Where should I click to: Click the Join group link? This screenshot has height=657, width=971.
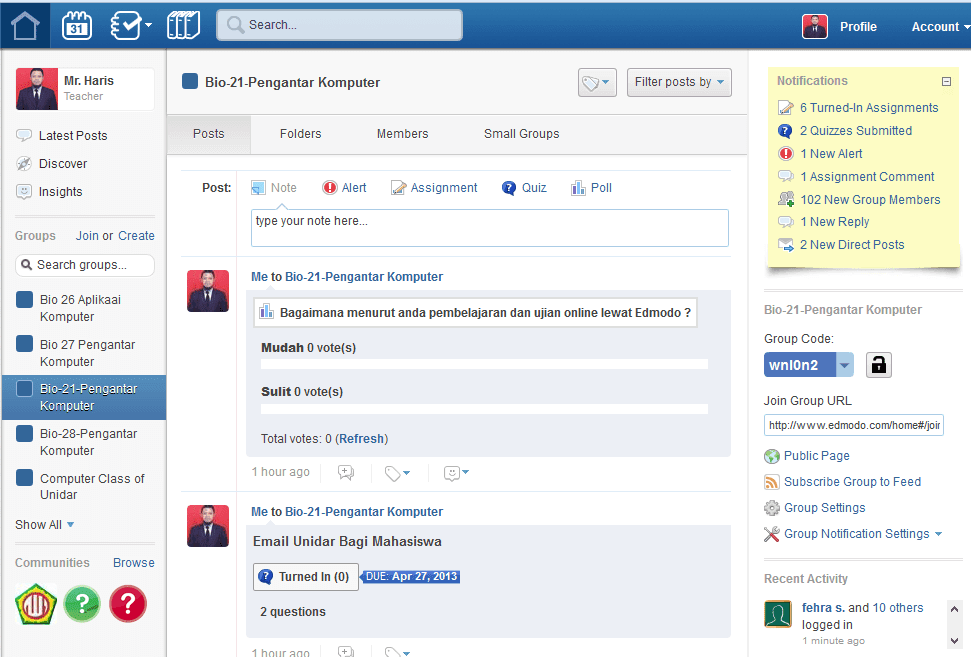click(87, 236)
